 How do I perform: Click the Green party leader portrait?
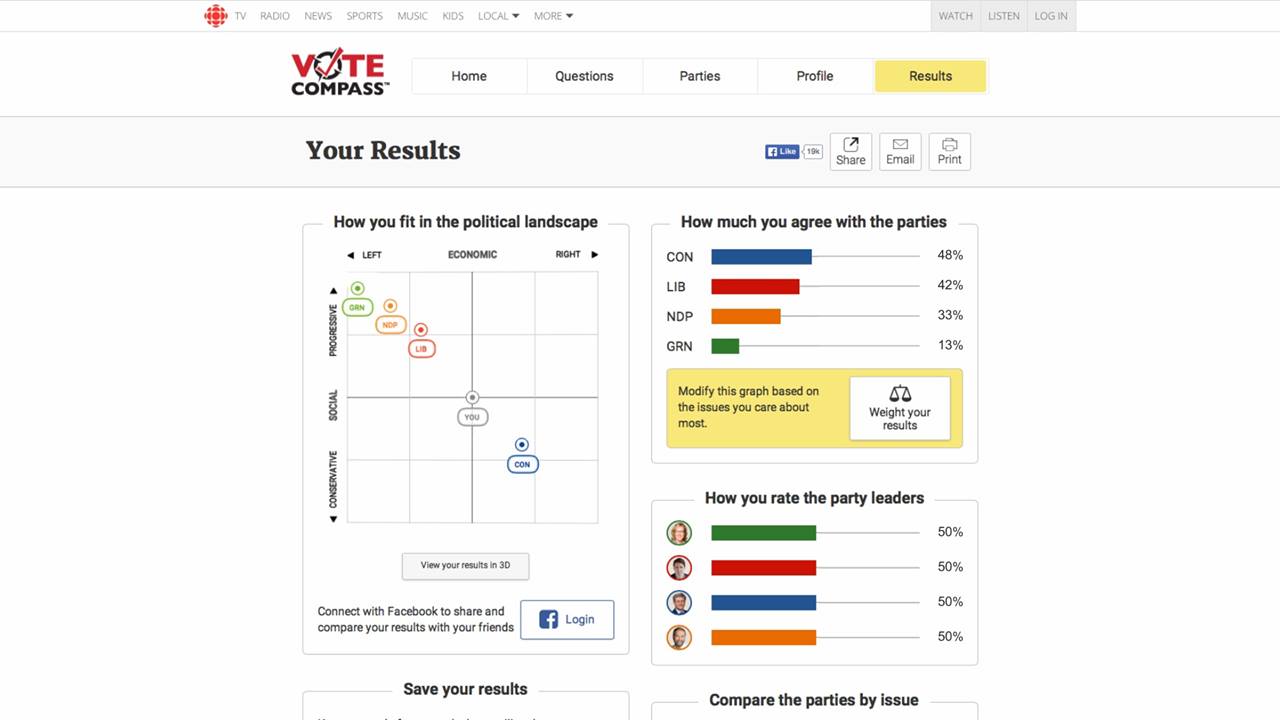pyautogui.click(x=679, y=533)
